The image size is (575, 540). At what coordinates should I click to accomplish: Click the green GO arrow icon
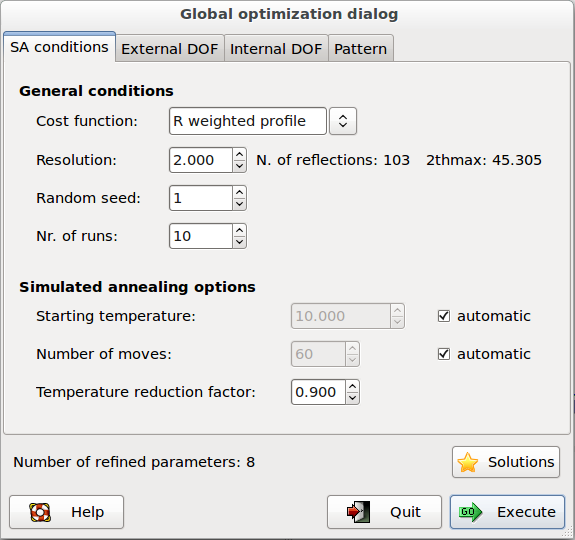[x=470, y=512]
